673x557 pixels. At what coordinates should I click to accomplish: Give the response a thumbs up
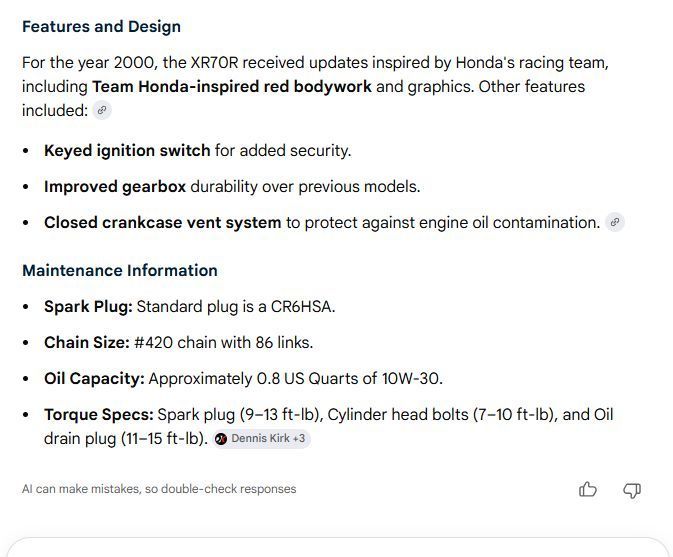pyautogui.click(x=588, y=489)
